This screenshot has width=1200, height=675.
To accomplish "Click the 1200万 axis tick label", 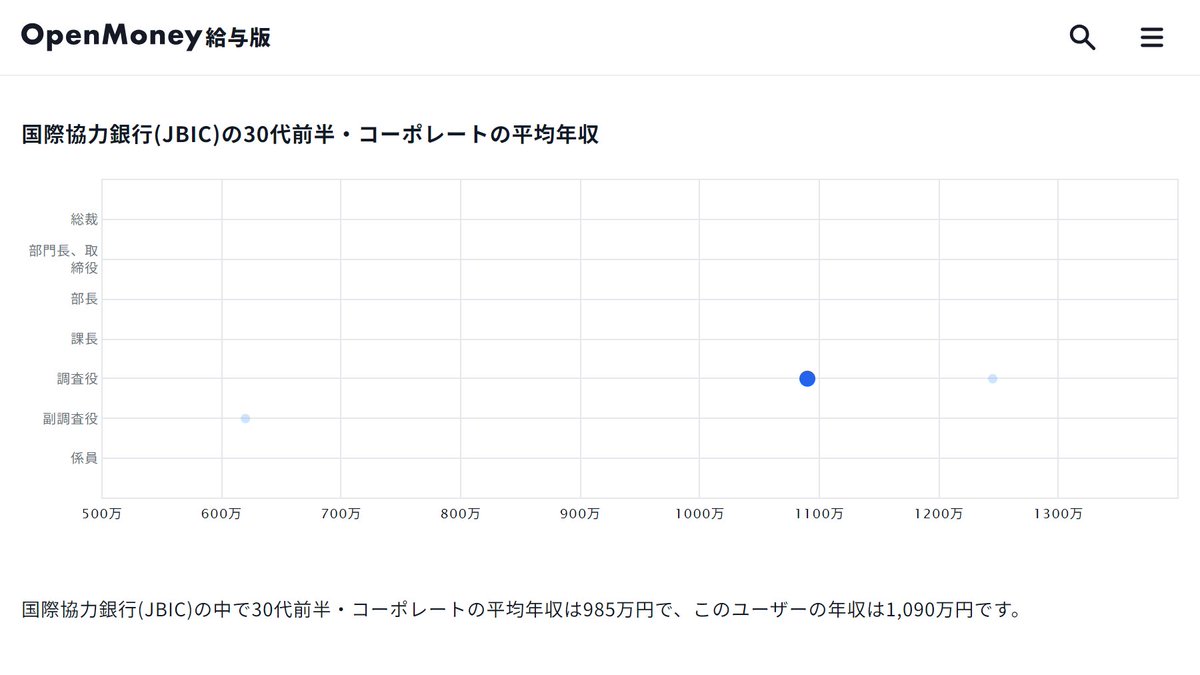I will (x=938, y=514).
